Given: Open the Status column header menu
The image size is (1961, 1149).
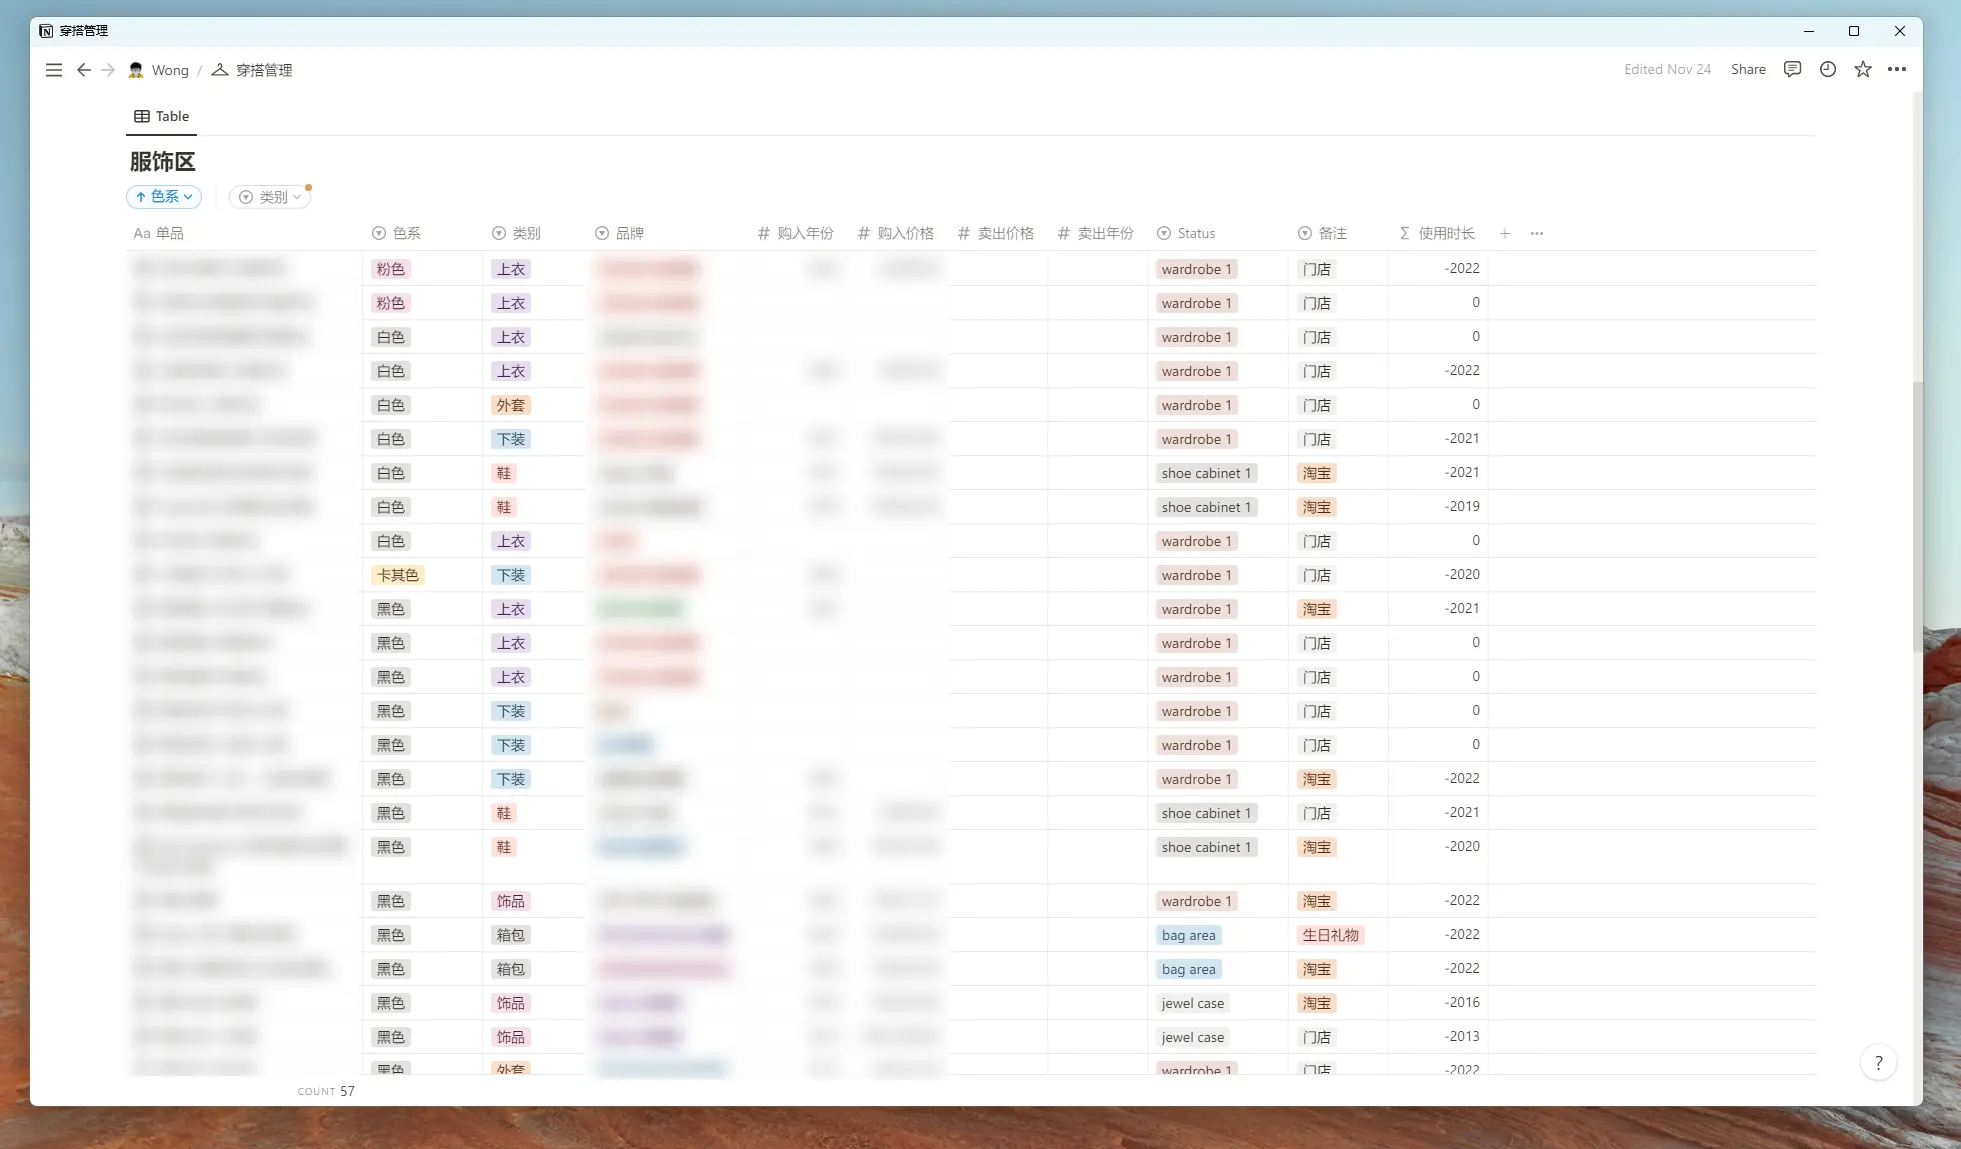Looking at the screenshot, I should (1195, 233).
